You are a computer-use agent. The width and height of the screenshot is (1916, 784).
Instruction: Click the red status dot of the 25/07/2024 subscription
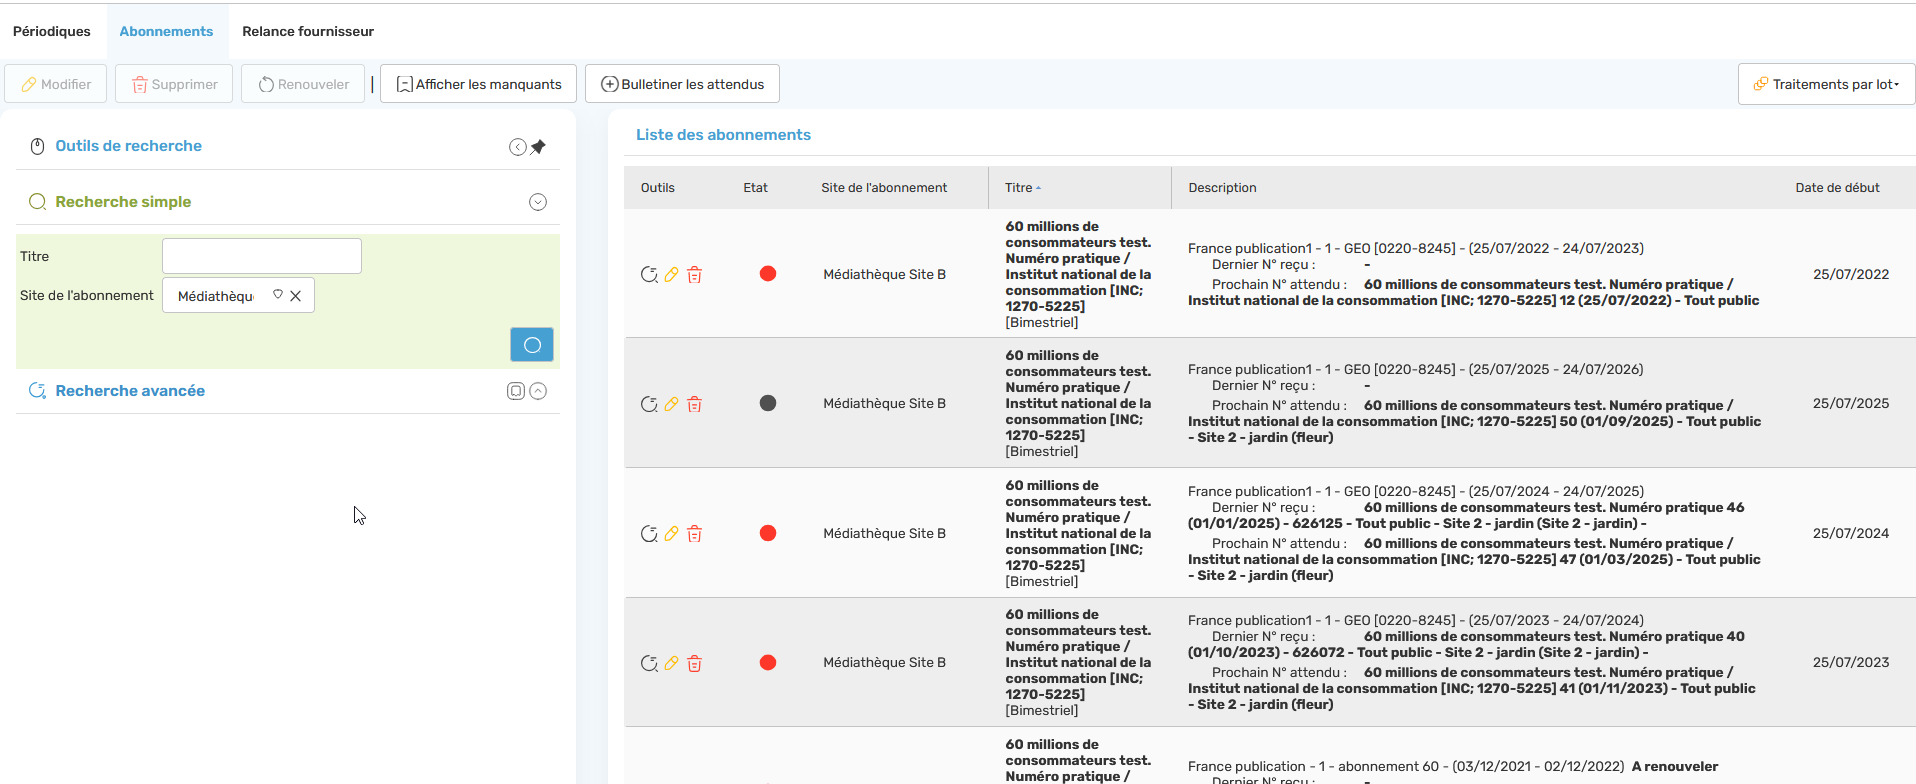tap(768, 533)
